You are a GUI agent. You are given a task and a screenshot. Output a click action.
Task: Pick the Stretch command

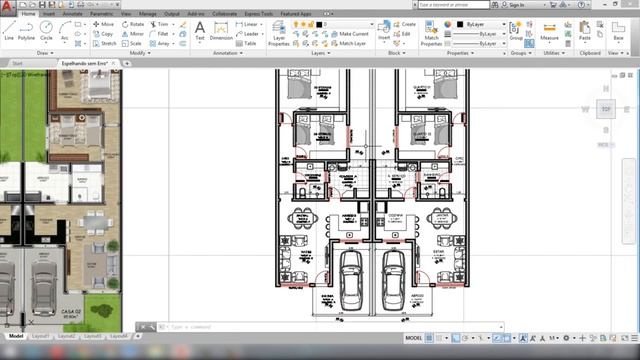pyautogui.click(x=105, y=43)
